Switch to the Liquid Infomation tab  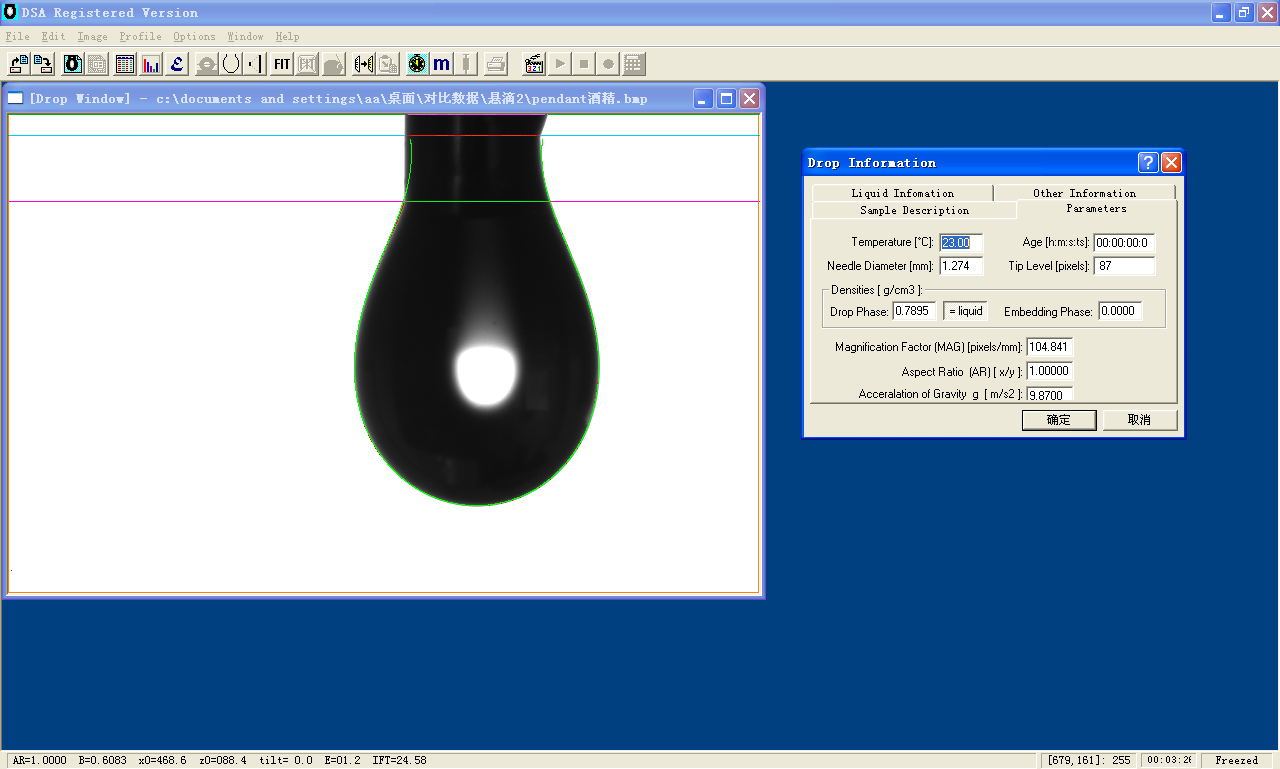pos(902,193)
